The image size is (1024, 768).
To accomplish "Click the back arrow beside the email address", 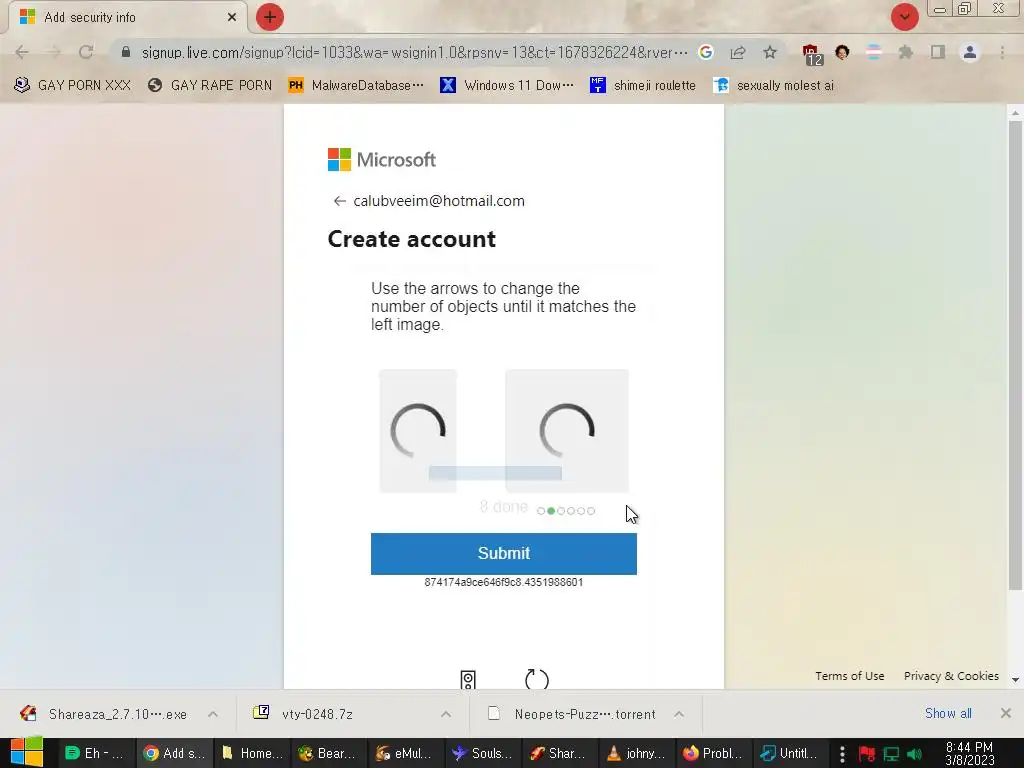I will (339, 201).
